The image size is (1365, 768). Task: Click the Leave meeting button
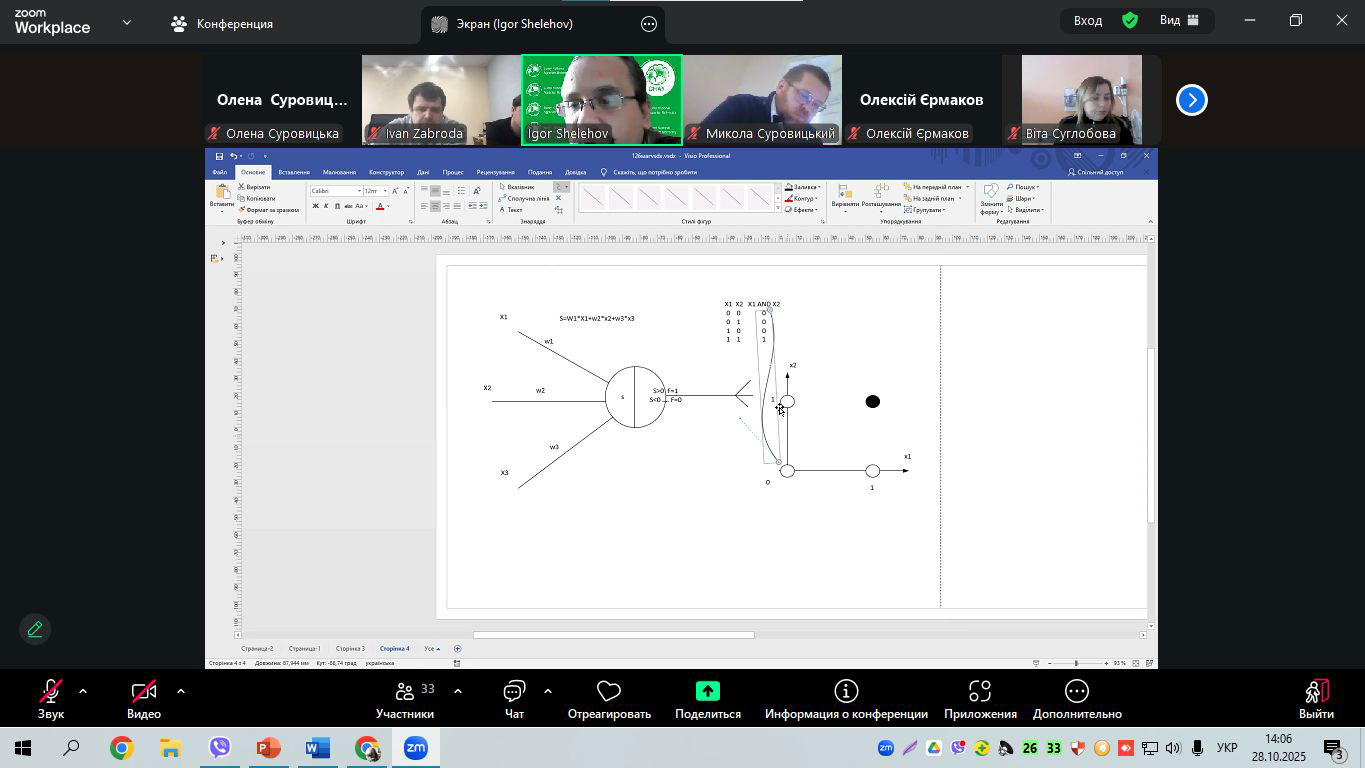pyautogui.click(x=1316, y=698)
